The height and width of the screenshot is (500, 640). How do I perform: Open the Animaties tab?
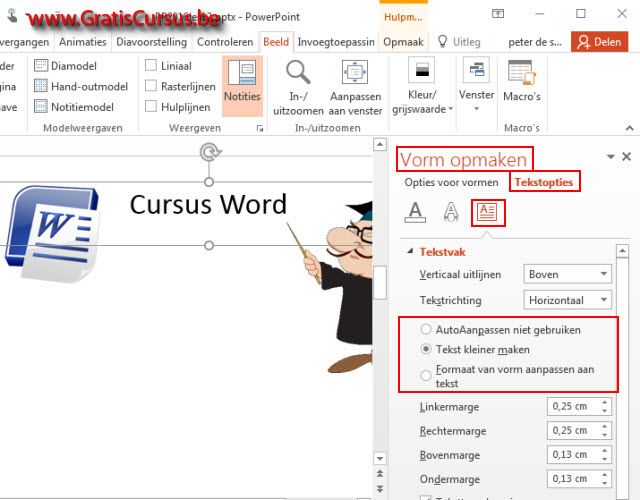pos(82,42)
